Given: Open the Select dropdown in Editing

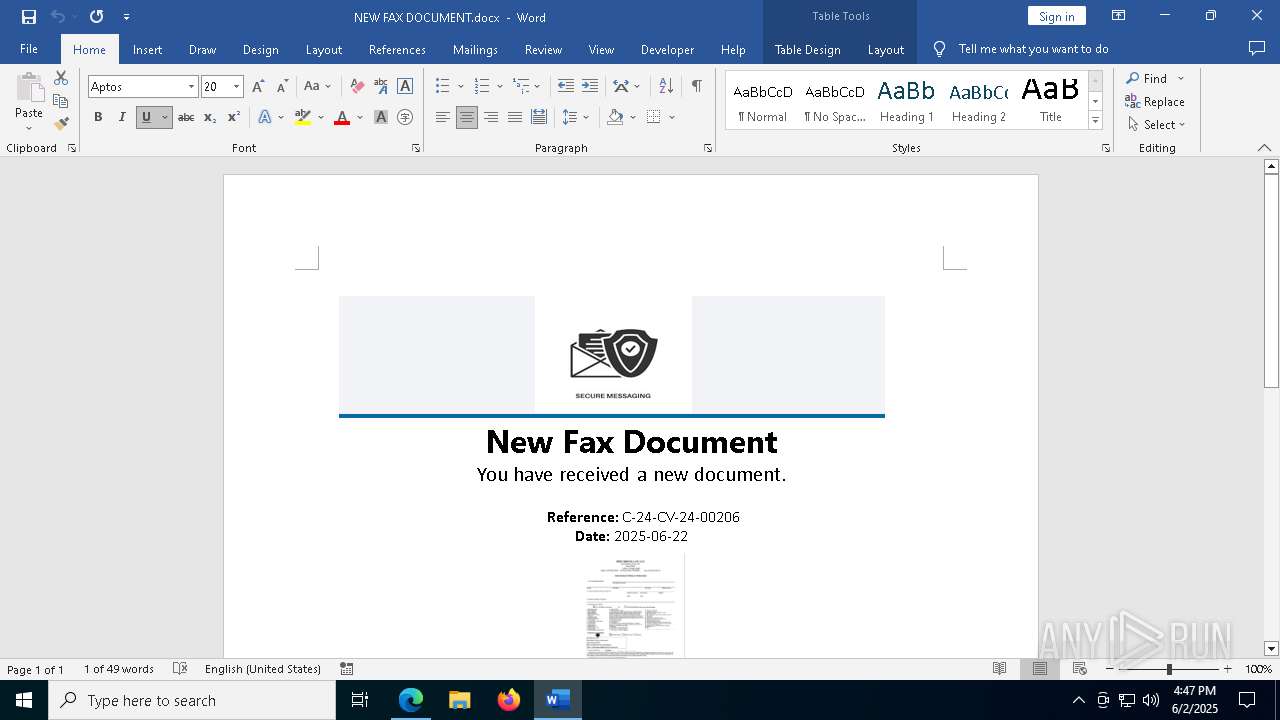Looking at the screenshot, I should click(1157, 125).
